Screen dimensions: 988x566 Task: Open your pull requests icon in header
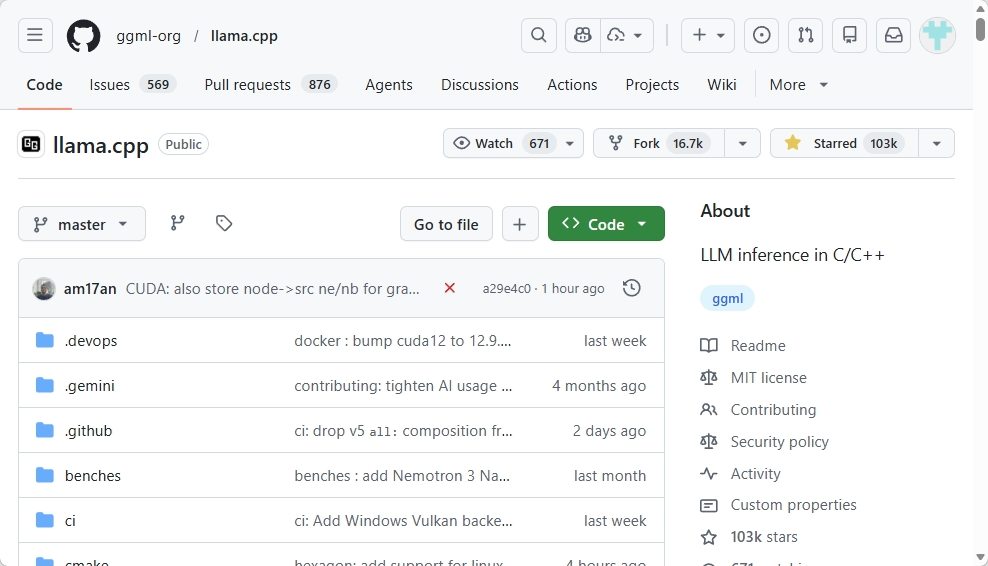[806, 35]
